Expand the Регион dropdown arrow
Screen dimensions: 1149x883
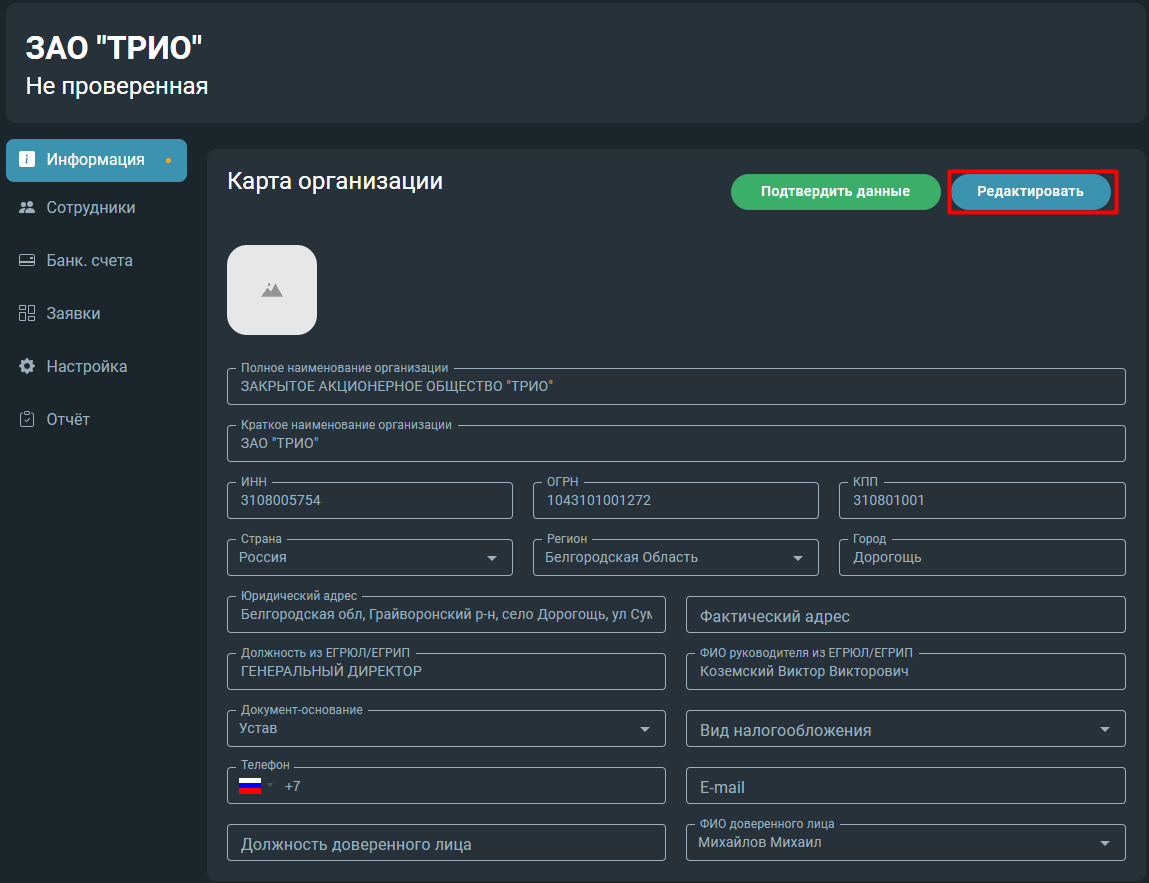click(x=798, y=558)
